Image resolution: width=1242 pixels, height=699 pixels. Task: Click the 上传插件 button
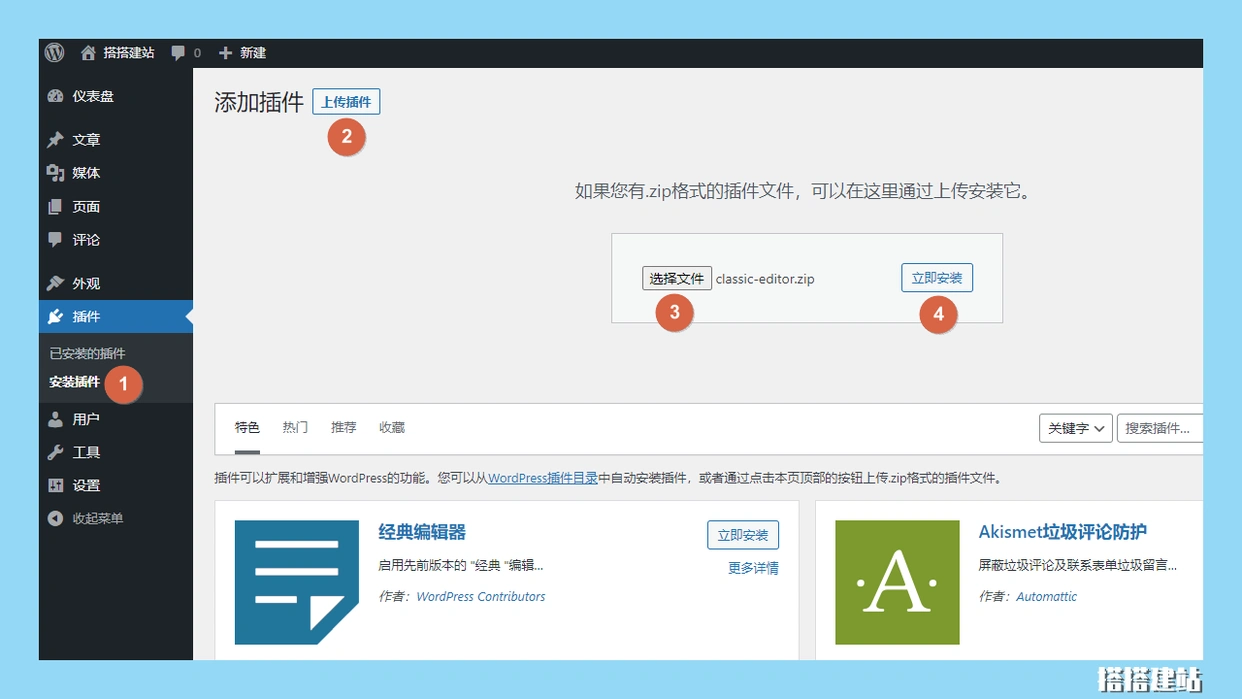pyautogui.click(x=346, y=102)
